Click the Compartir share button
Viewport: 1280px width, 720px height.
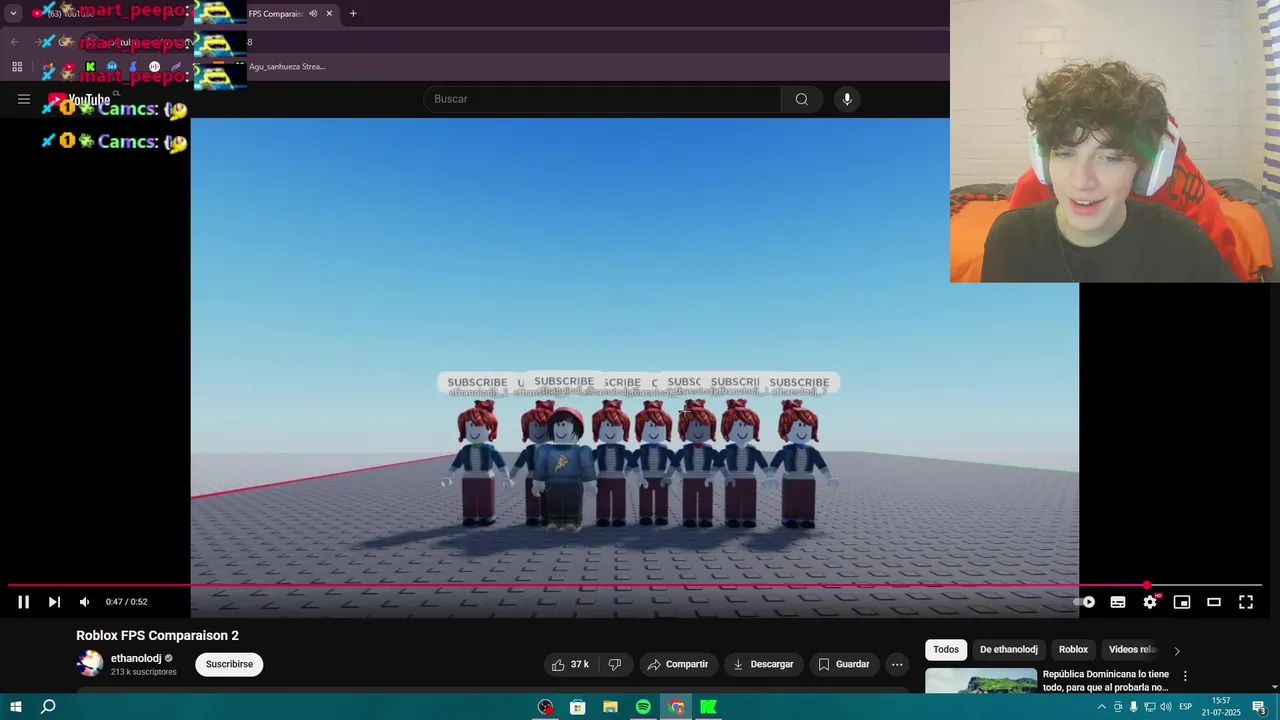(x=677, y=664)
